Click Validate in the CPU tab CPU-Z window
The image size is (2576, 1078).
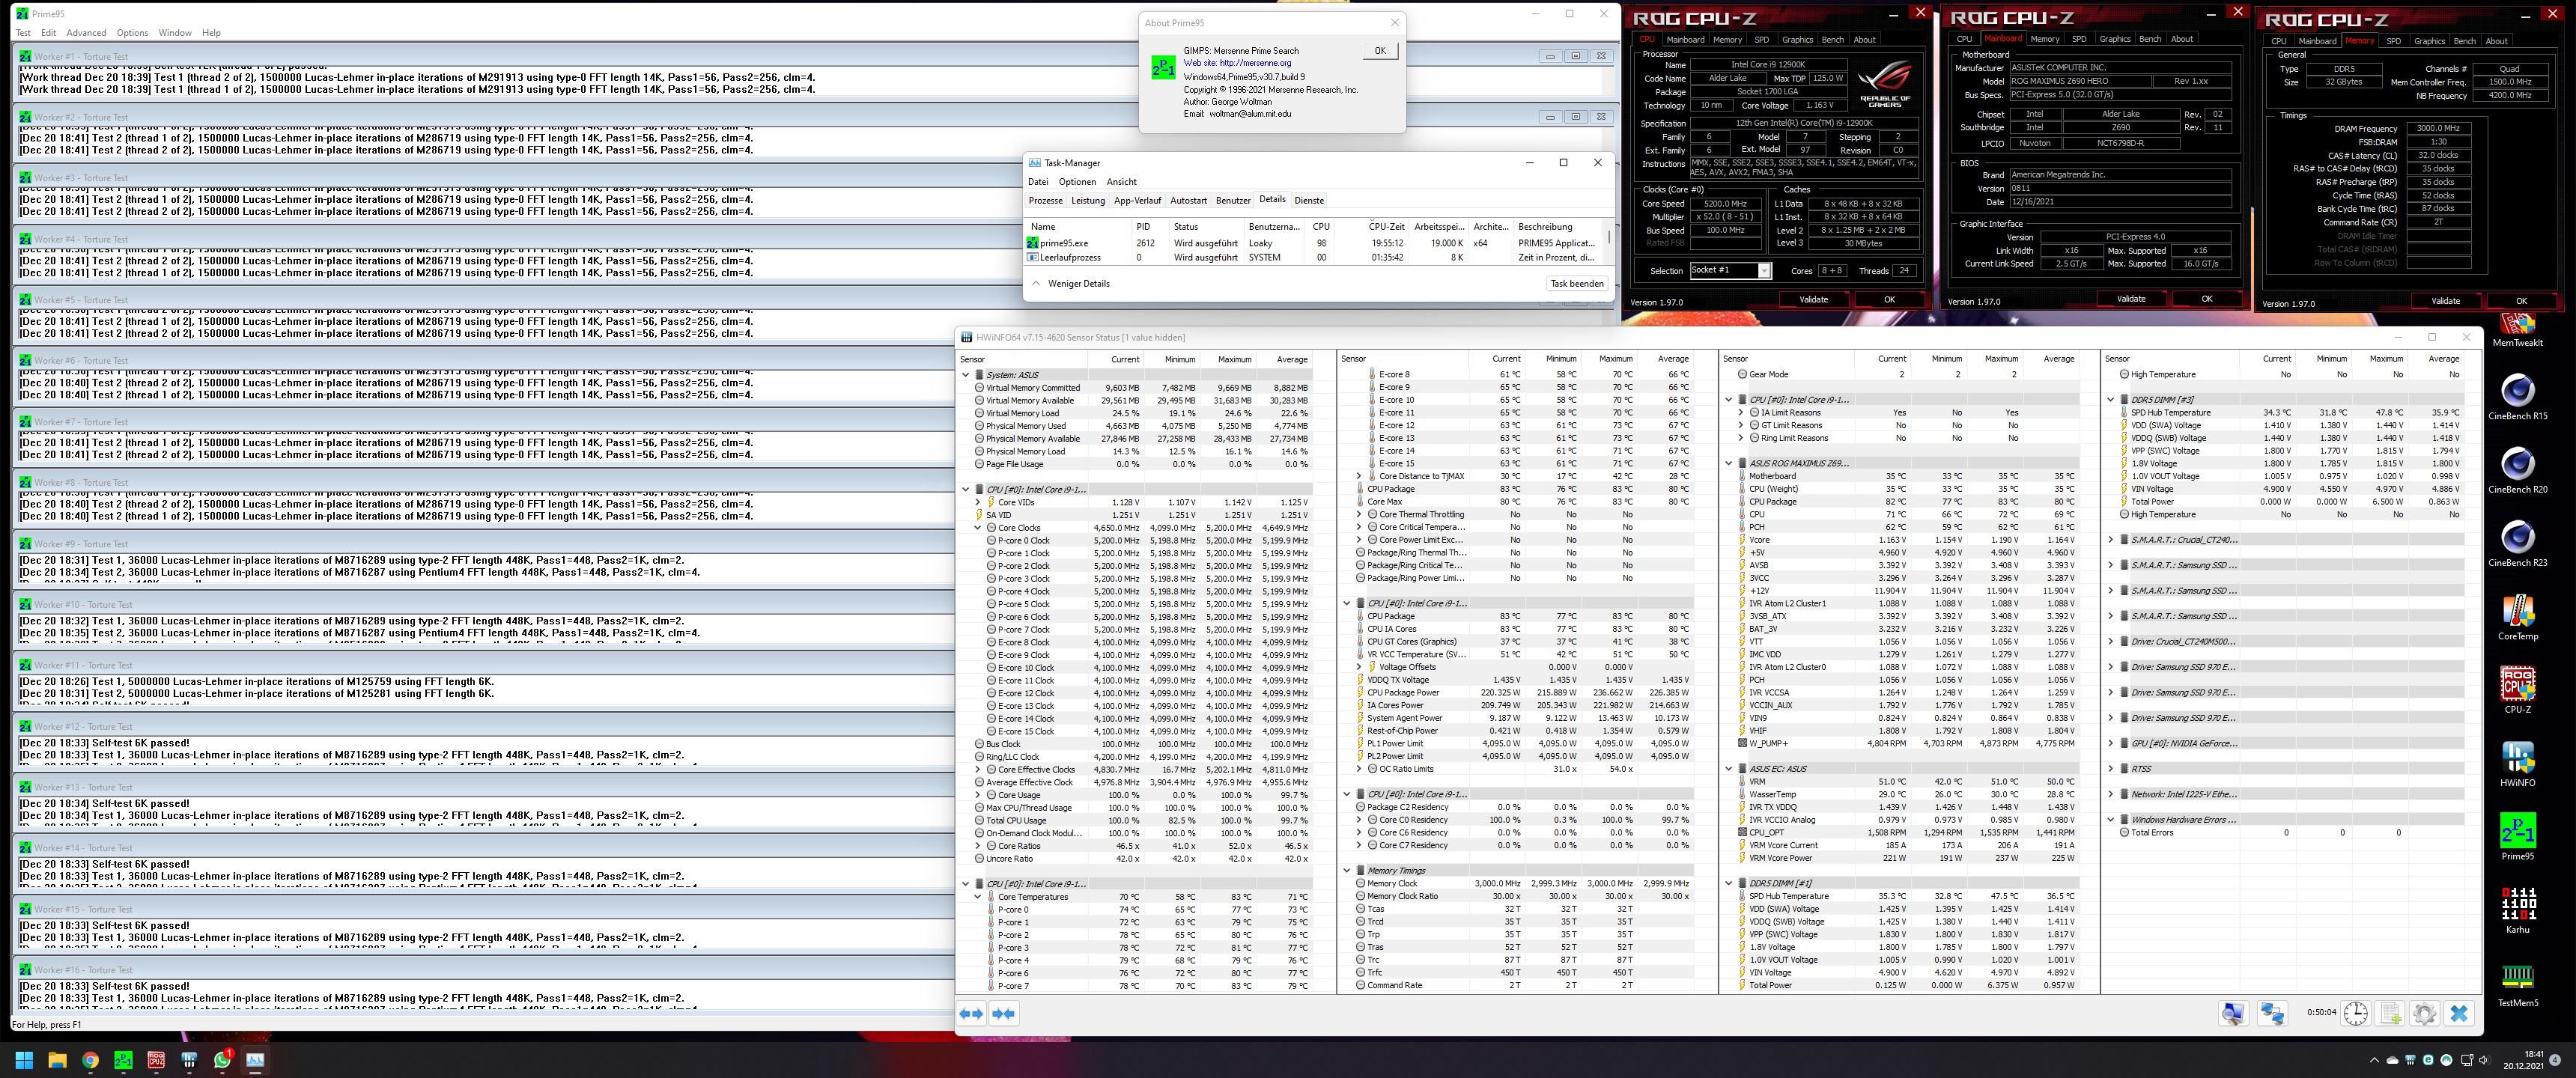pyautogui.click(x=1814, y=300)
